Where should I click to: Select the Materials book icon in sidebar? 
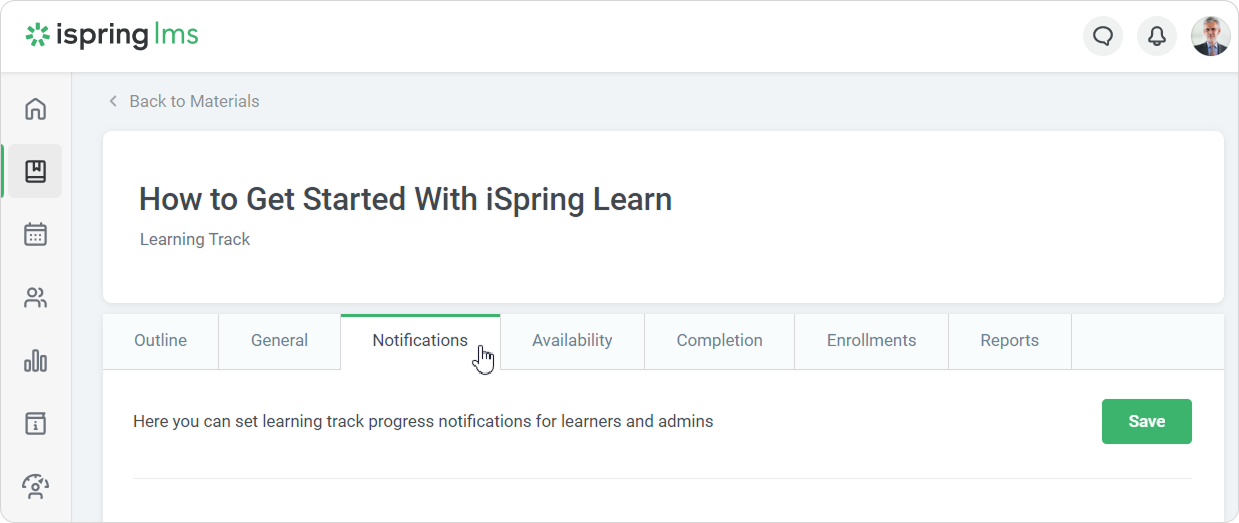click(x=36, y=171)
